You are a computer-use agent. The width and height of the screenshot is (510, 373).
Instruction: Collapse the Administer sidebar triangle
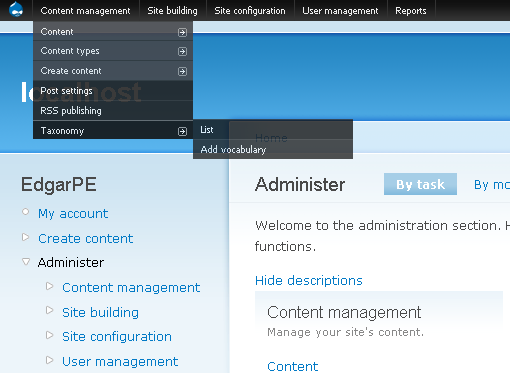pos(26,262)
